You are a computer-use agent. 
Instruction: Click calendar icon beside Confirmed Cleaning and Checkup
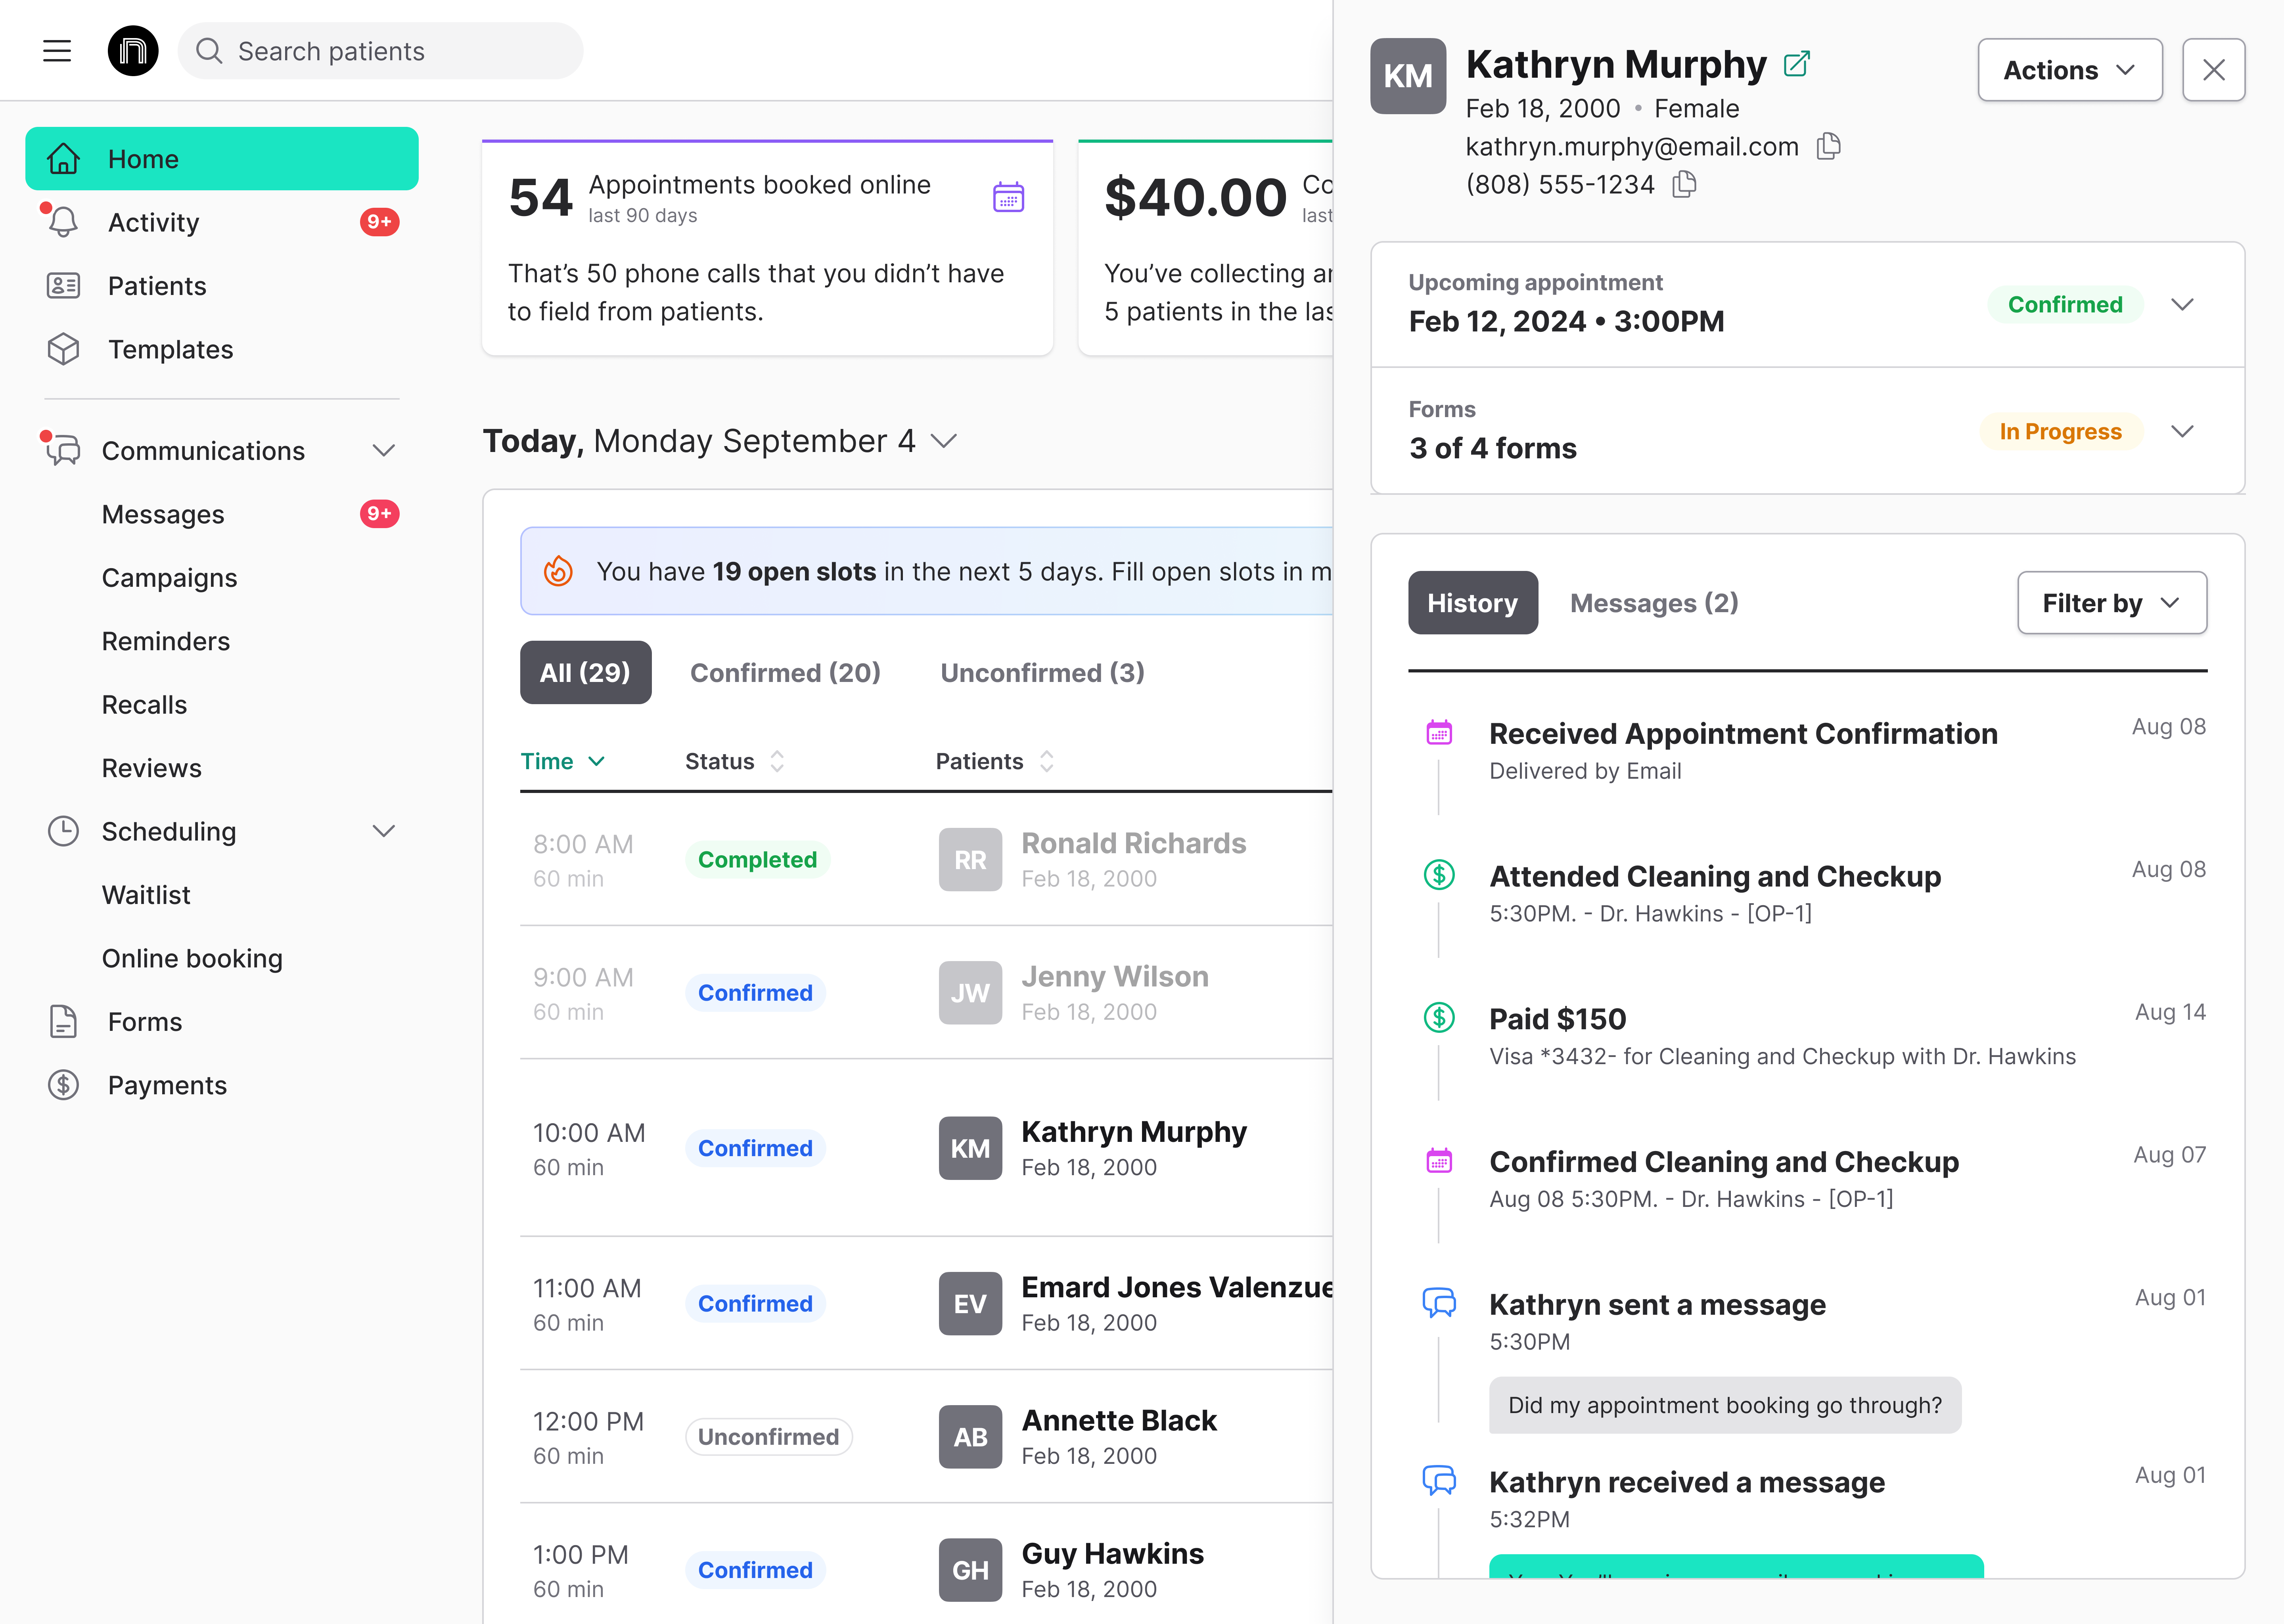(x=1439, y=1161)
